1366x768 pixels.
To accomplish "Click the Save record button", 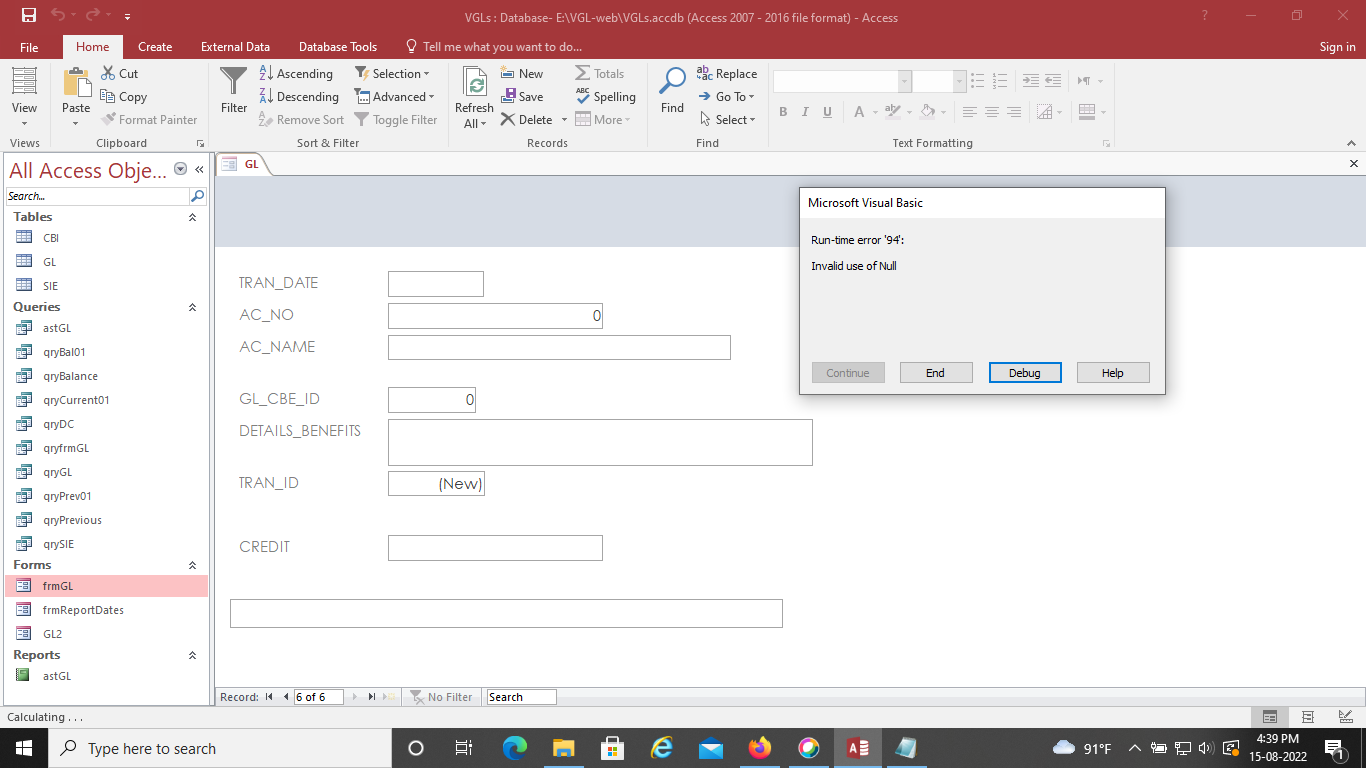I will point(522,96).
